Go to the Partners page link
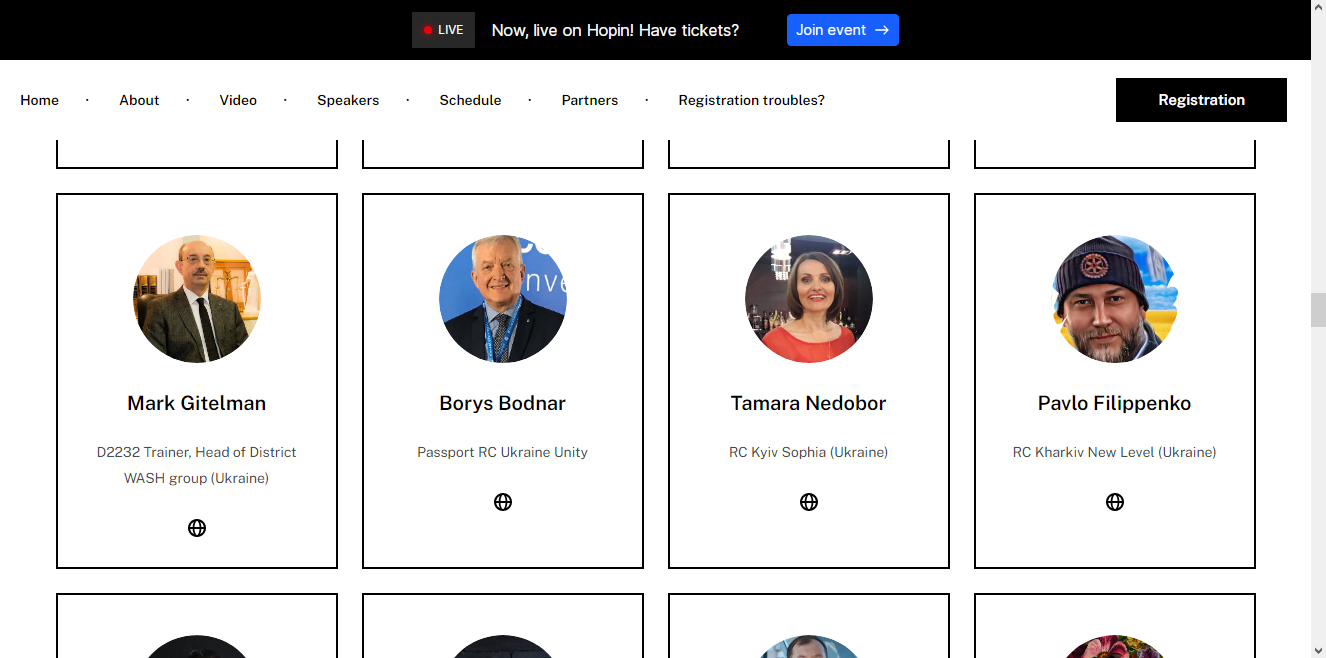This screenshot has height=658, width=1326. [x=590, y=100]
